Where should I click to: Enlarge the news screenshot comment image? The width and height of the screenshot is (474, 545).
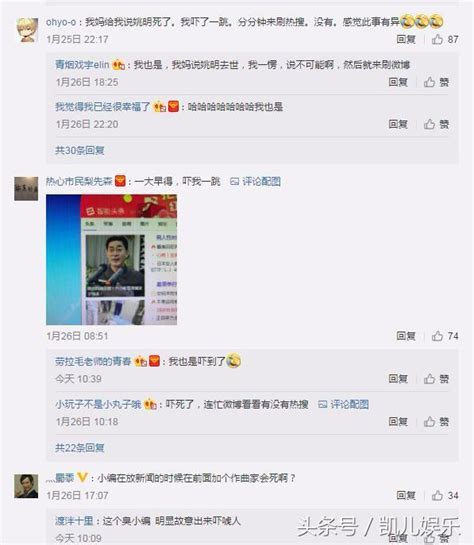(x=112, y=260)
